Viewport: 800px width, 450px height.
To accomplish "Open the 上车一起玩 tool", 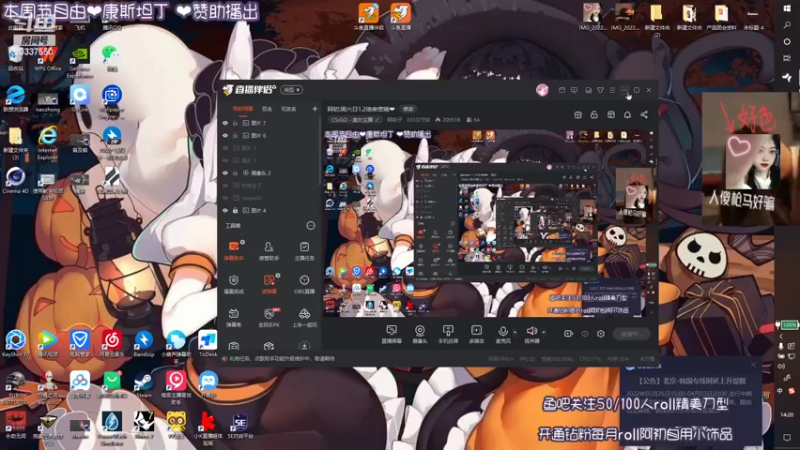I will click(304, 317).
